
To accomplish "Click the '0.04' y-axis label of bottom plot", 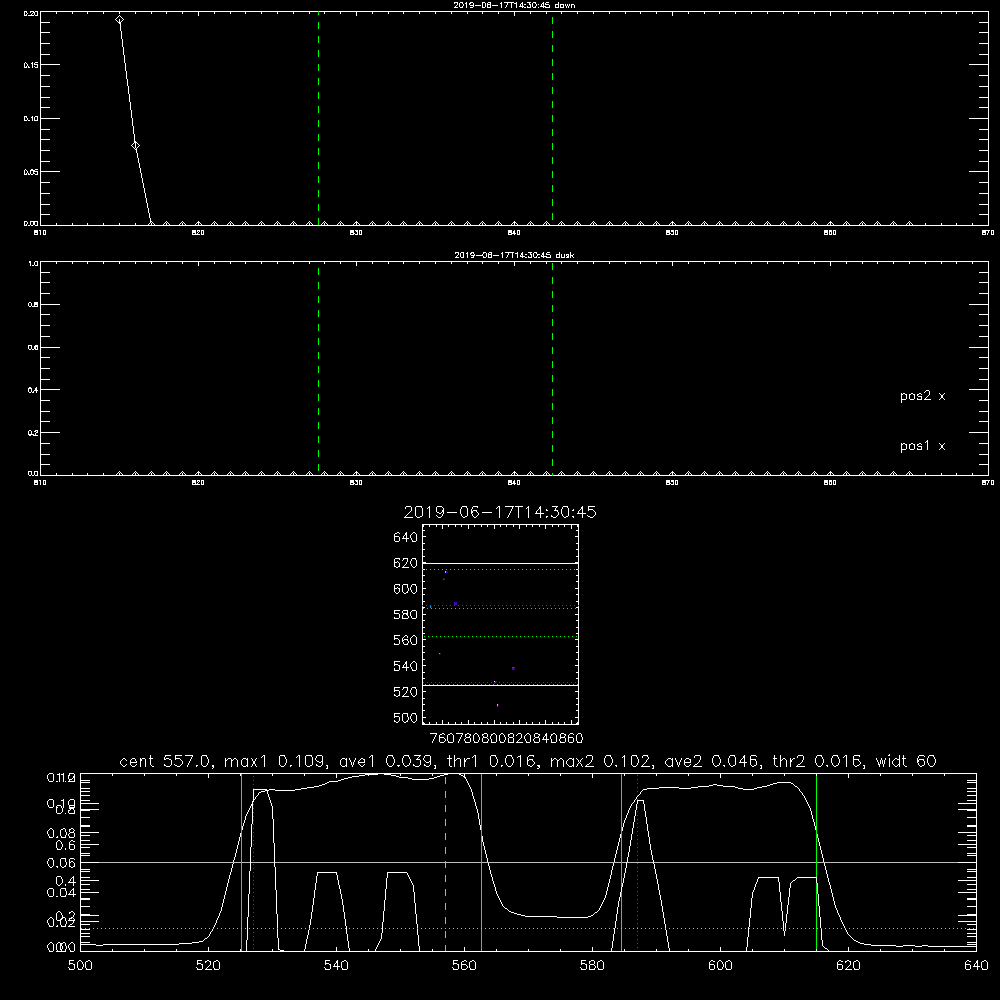I will 61,892.
